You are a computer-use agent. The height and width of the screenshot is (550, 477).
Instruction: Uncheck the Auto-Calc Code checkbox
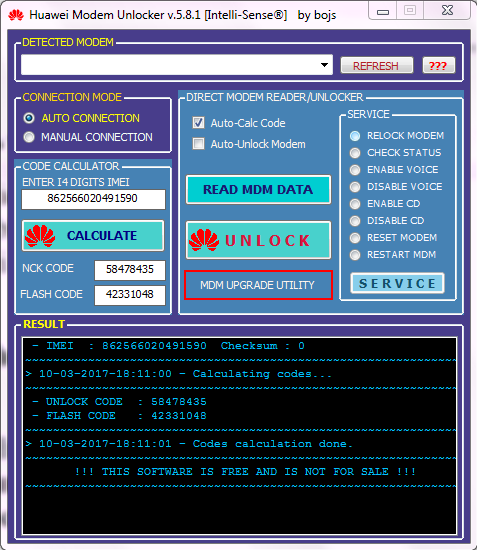click(199, 123)
